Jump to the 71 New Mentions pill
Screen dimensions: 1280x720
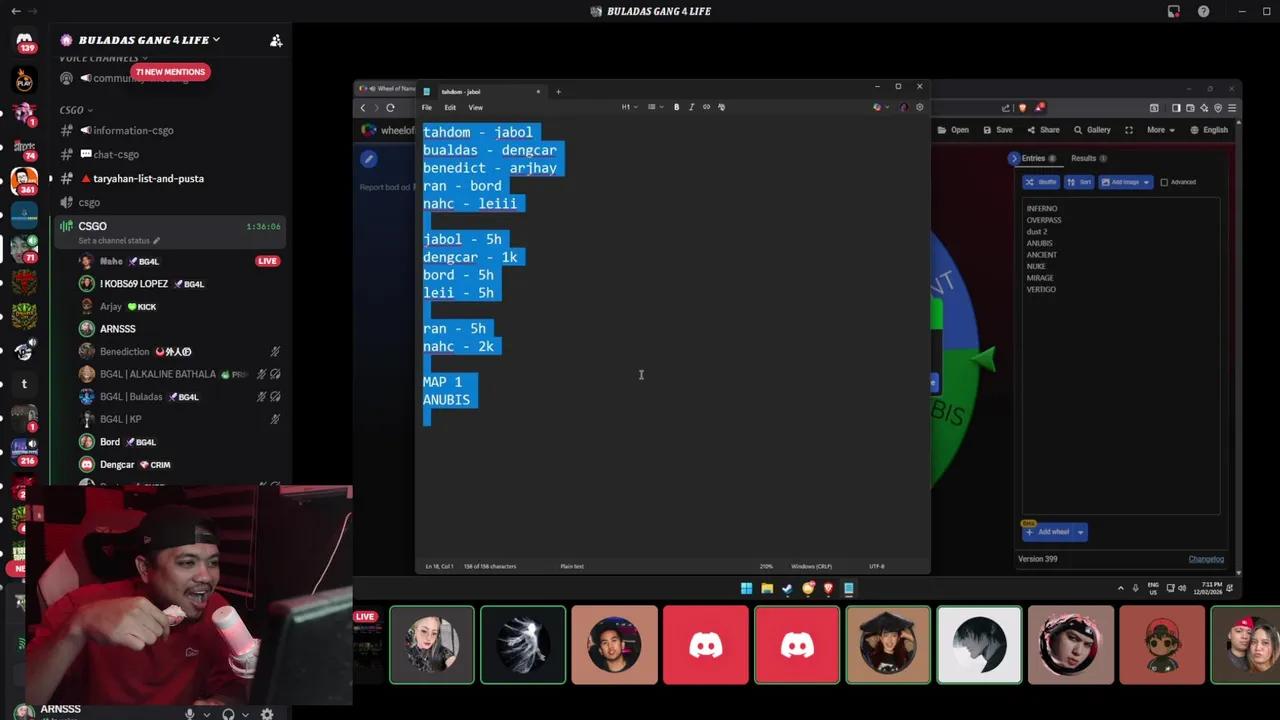click(x=170, y=72)
